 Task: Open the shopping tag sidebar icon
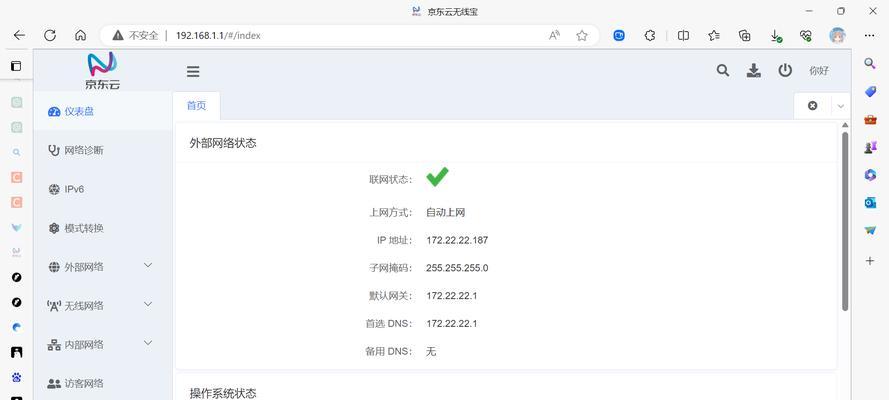870,91
